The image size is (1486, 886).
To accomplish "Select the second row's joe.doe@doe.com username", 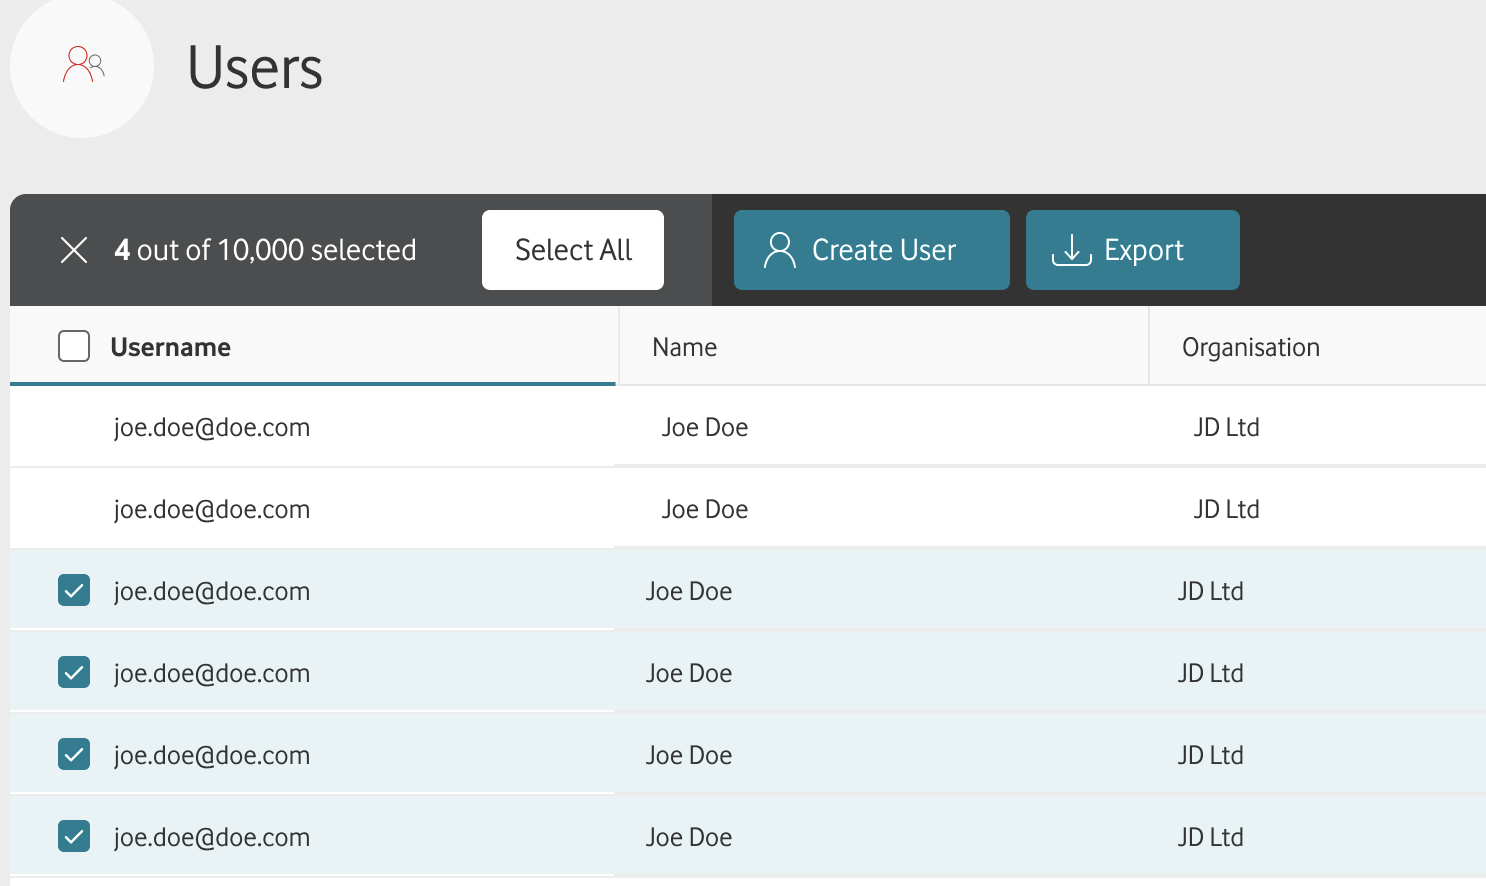I will coord(212,510).
